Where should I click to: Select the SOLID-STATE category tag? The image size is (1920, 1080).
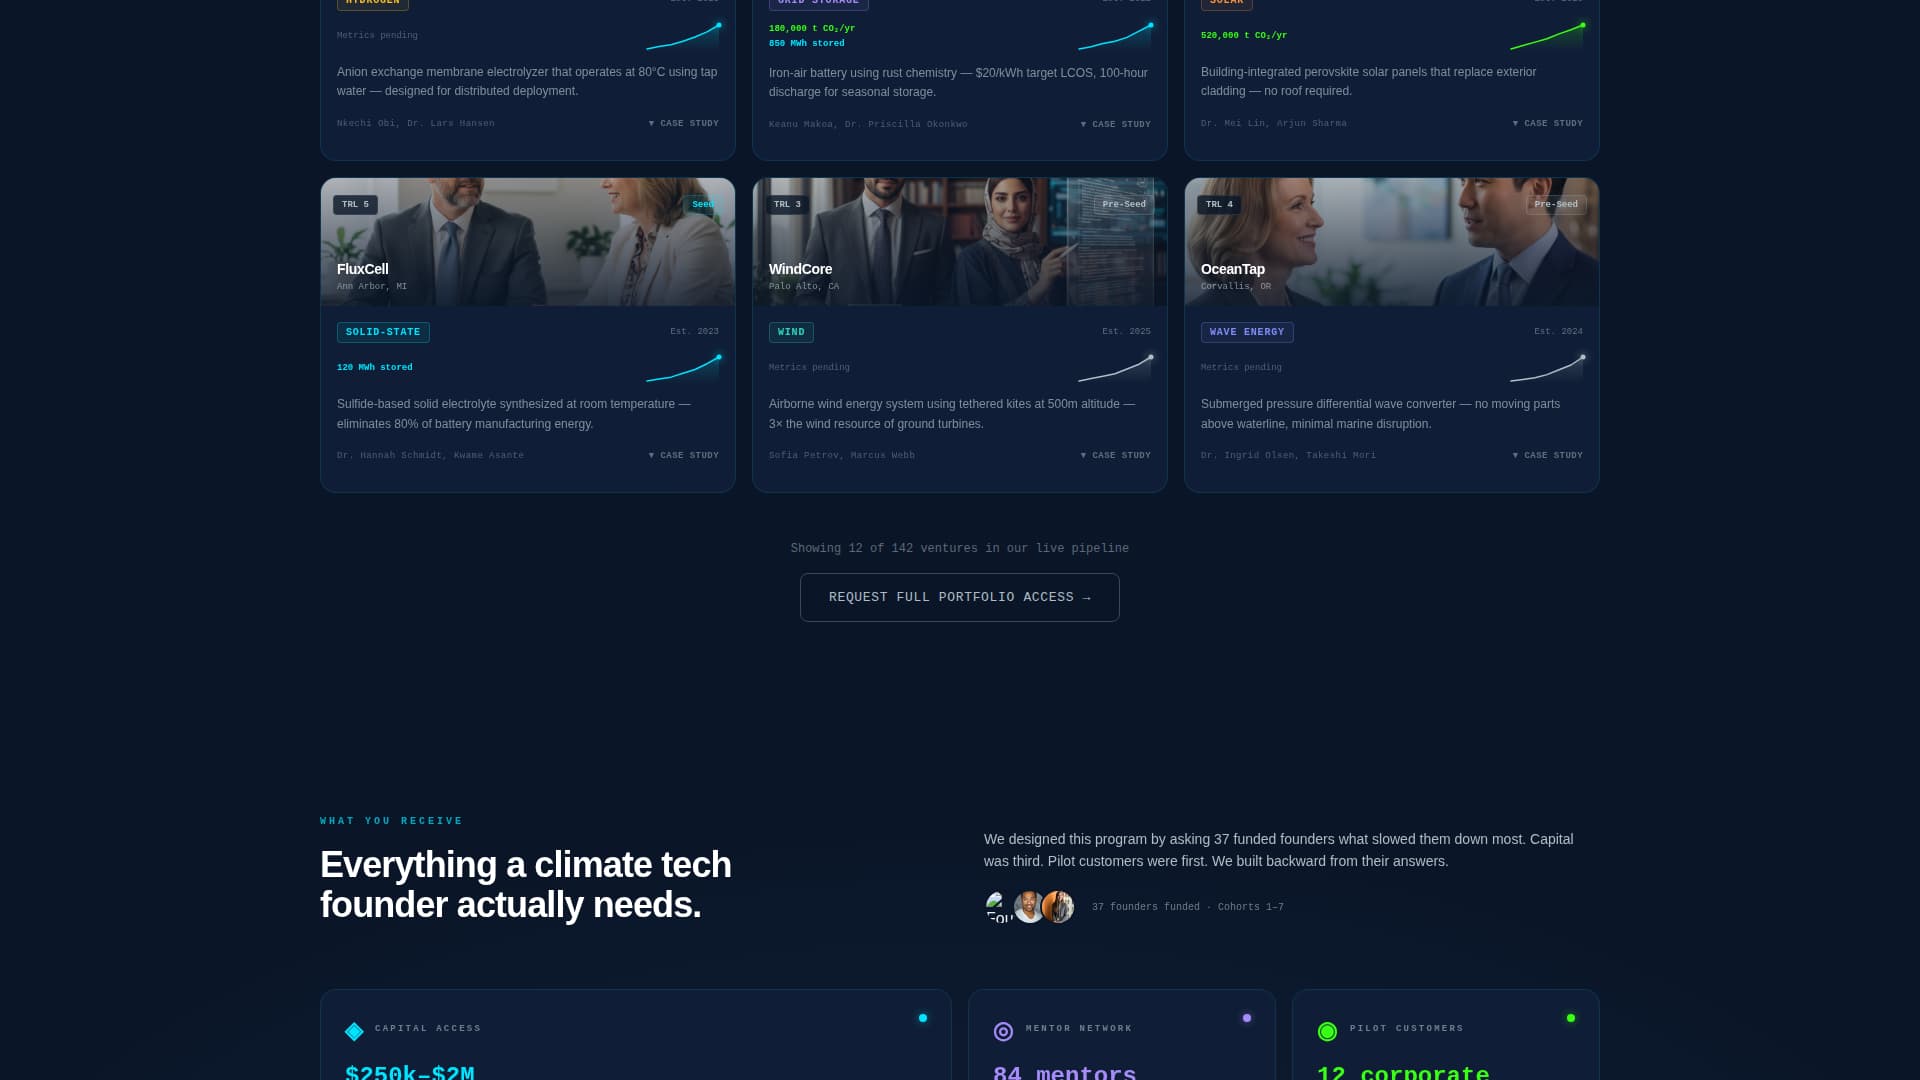383,332
